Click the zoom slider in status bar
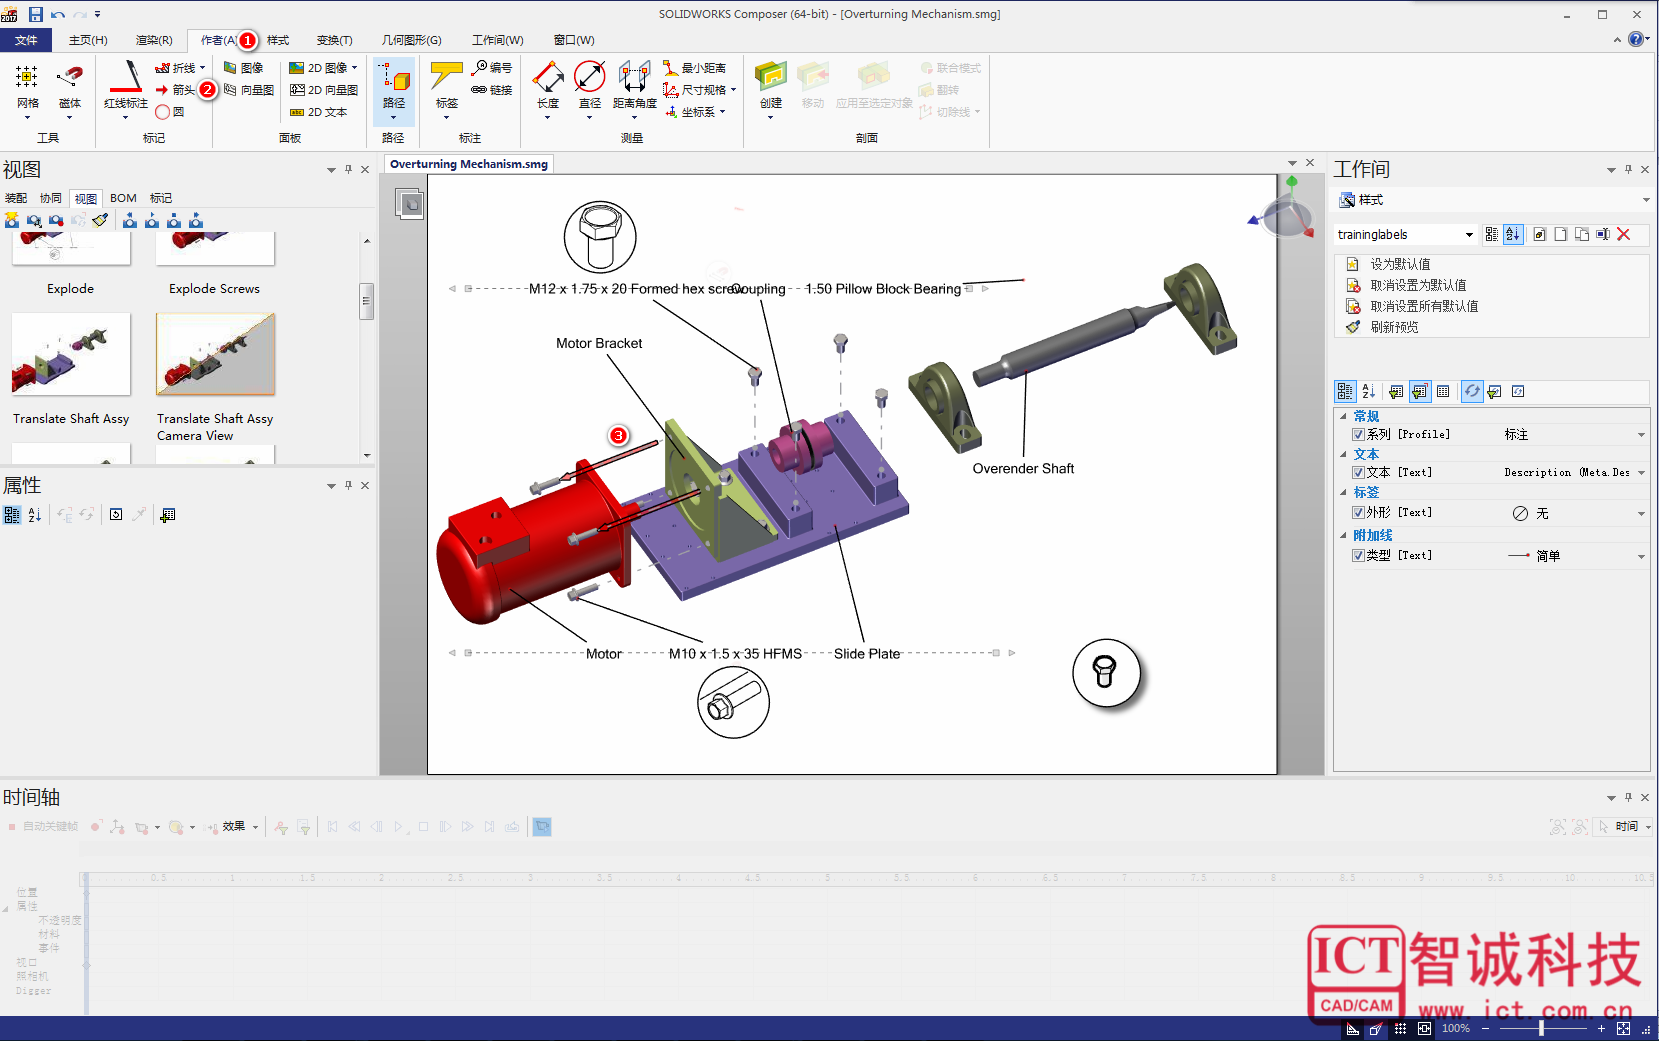Viewport: 1659px width, 1041px height. pyautogui.click(x=1541, y=1028)
